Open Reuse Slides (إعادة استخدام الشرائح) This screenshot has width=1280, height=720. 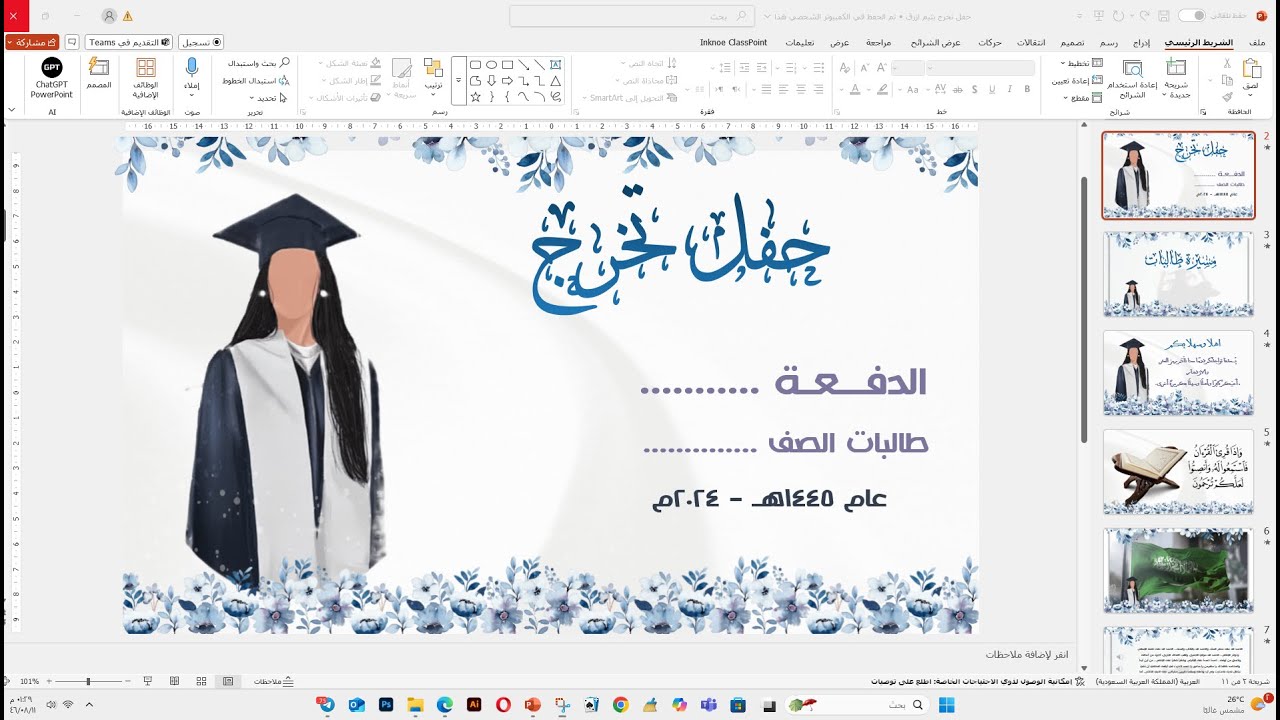pos(1132,79)
